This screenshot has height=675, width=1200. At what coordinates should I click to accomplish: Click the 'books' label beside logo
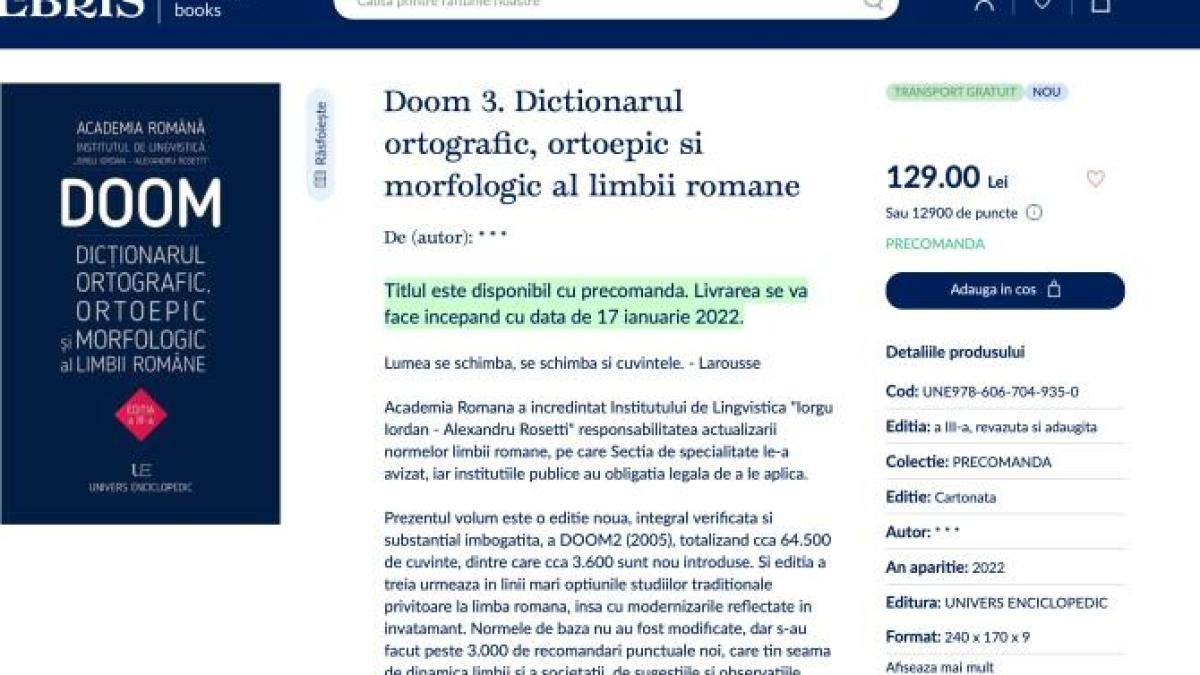point(197,10)
